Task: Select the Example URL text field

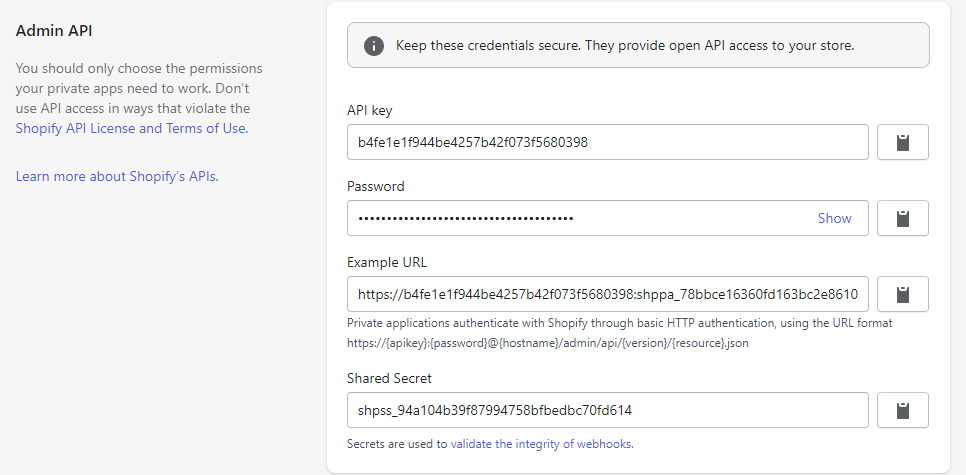Action: pyautogui.click(x=607, y=294)
